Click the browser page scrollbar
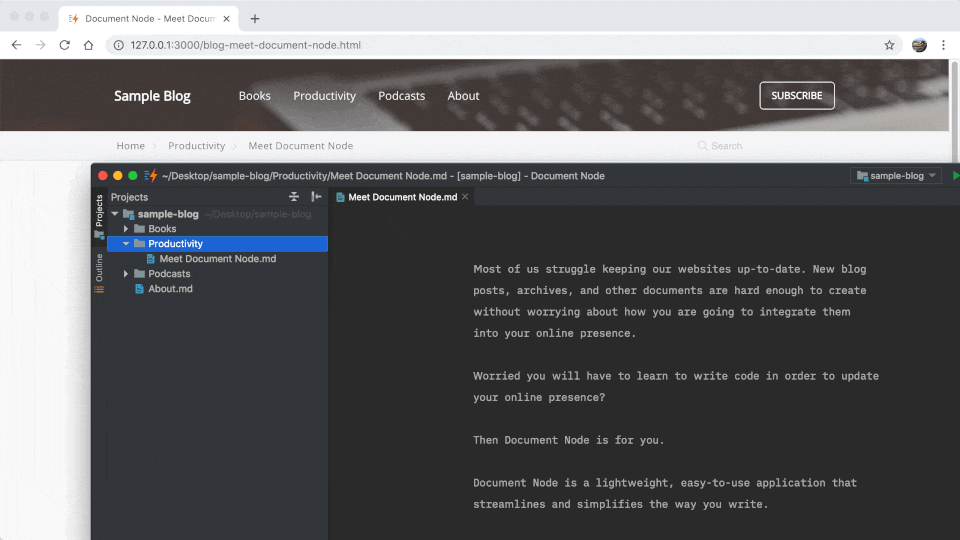 (954, 110)
